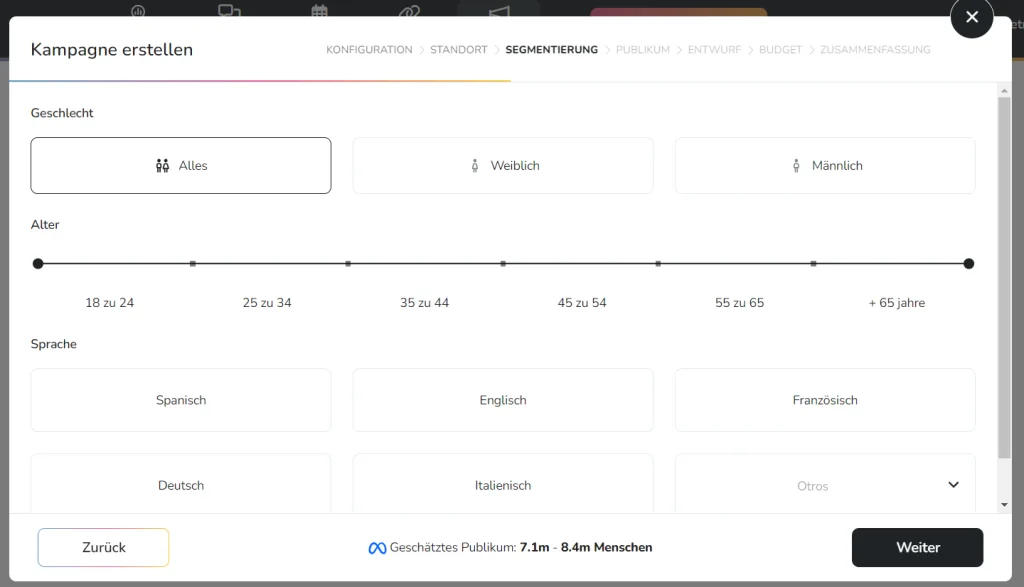Open the PUBLIKUM step
1024x587 pixels.
click(642, 49)
